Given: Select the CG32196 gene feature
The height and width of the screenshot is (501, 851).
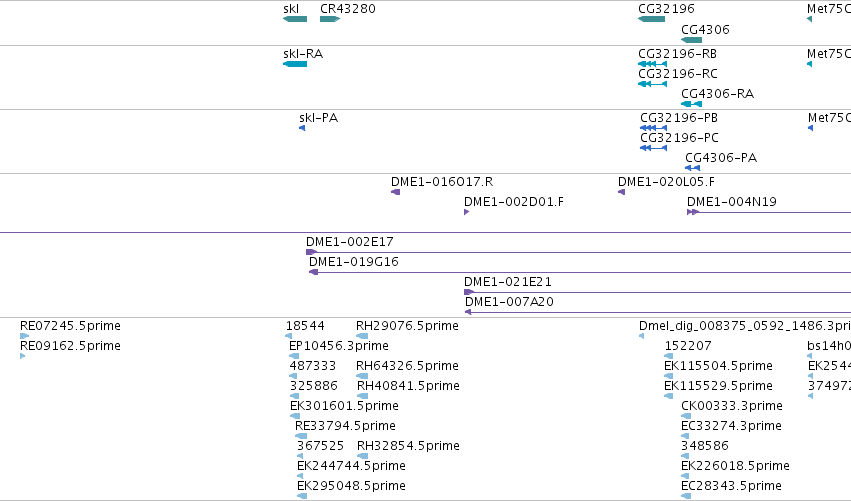Looking at the screenshot, I should [651, 19].
